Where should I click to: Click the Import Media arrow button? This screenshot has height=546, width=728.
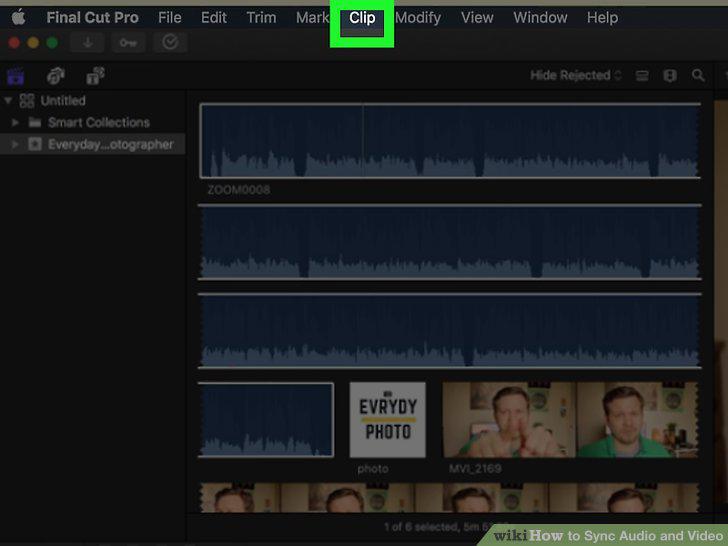tap(88, 43)
